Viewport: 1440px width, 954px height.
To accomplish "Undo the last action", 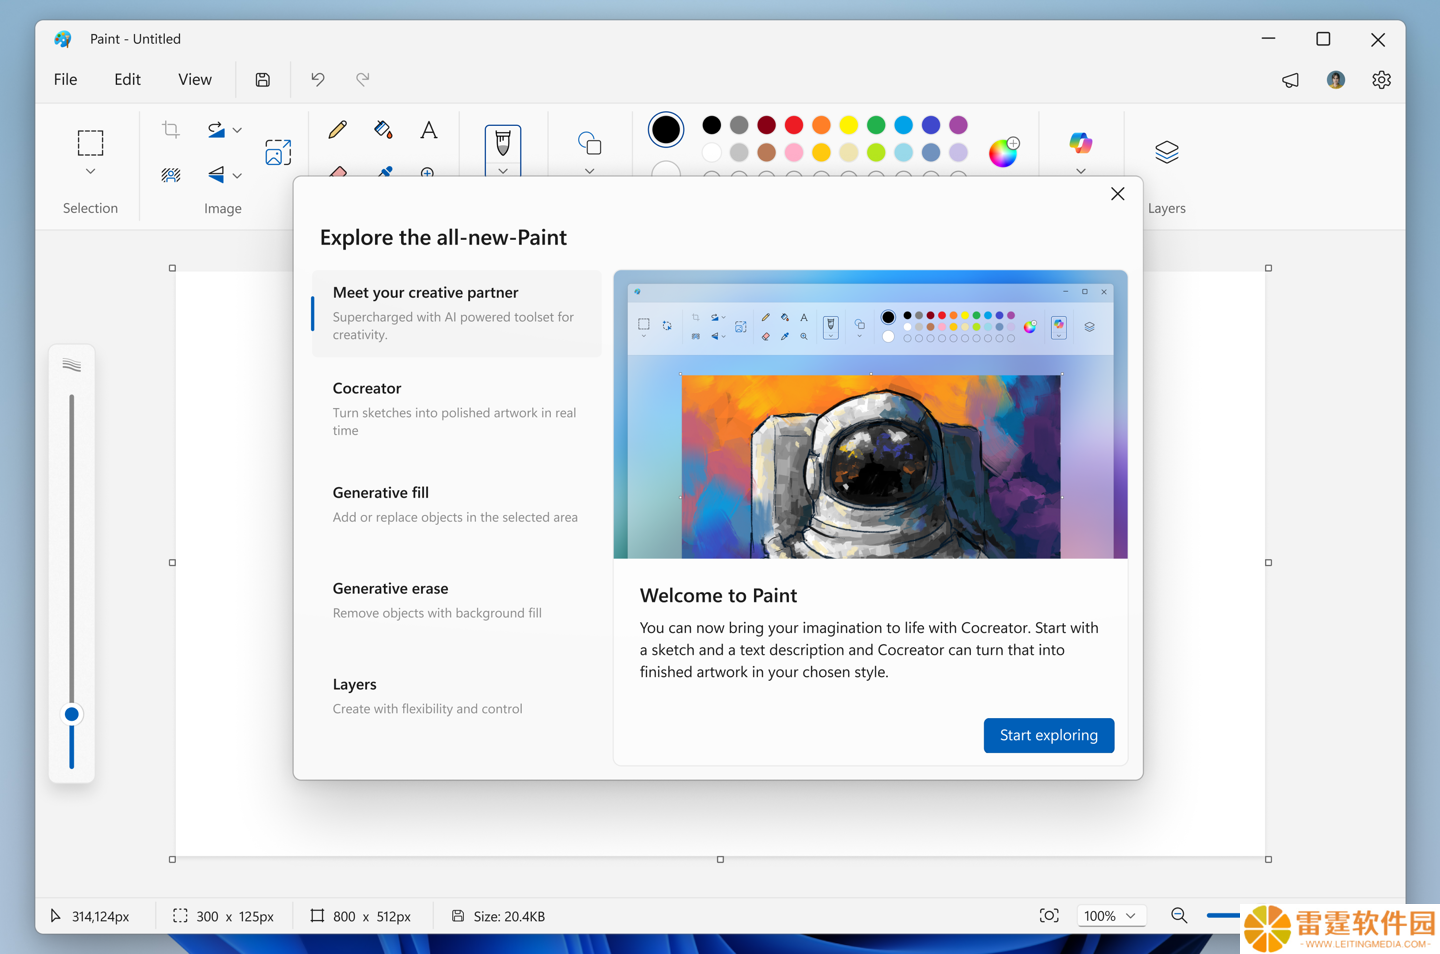I will point(317,79).
